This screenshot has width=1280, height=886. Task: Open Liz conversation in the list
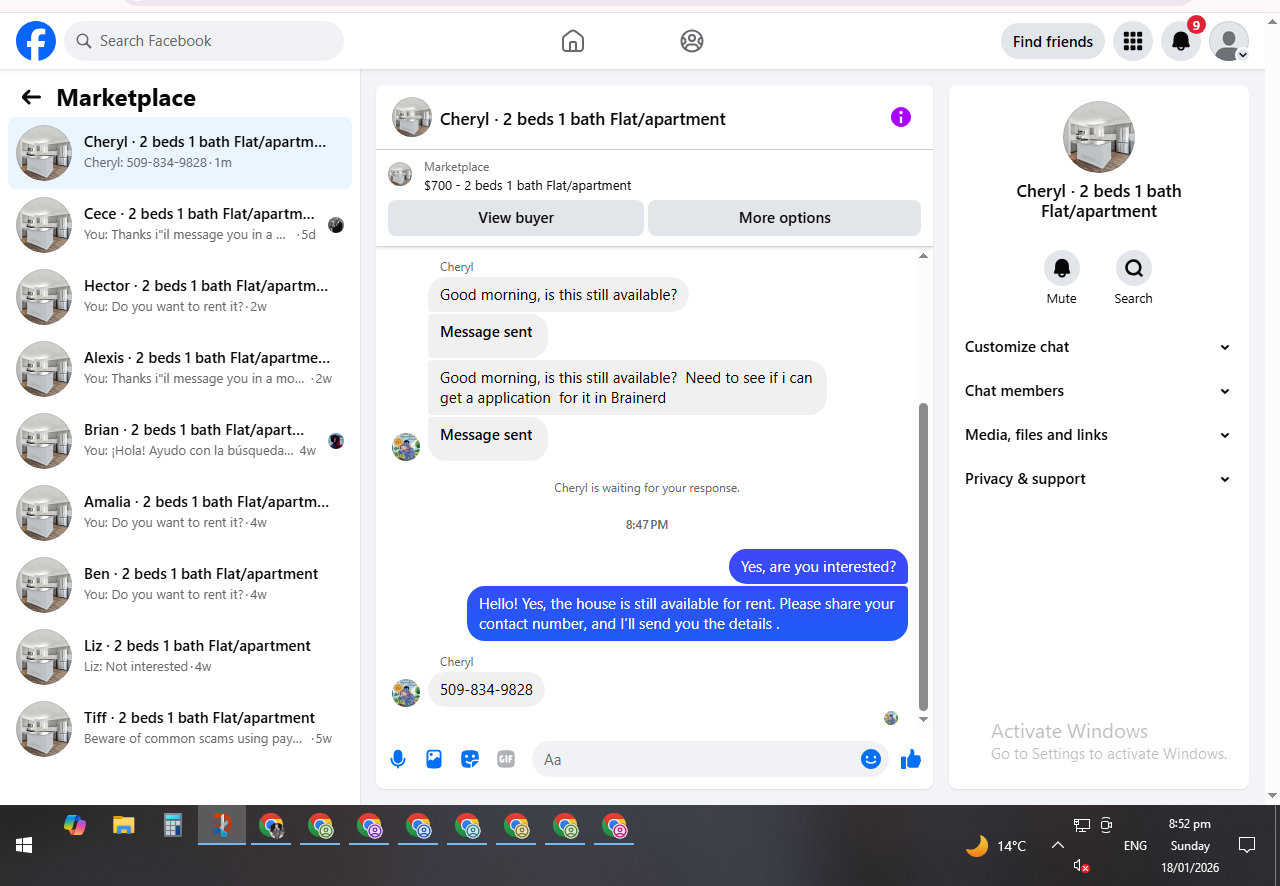(180, 657)
